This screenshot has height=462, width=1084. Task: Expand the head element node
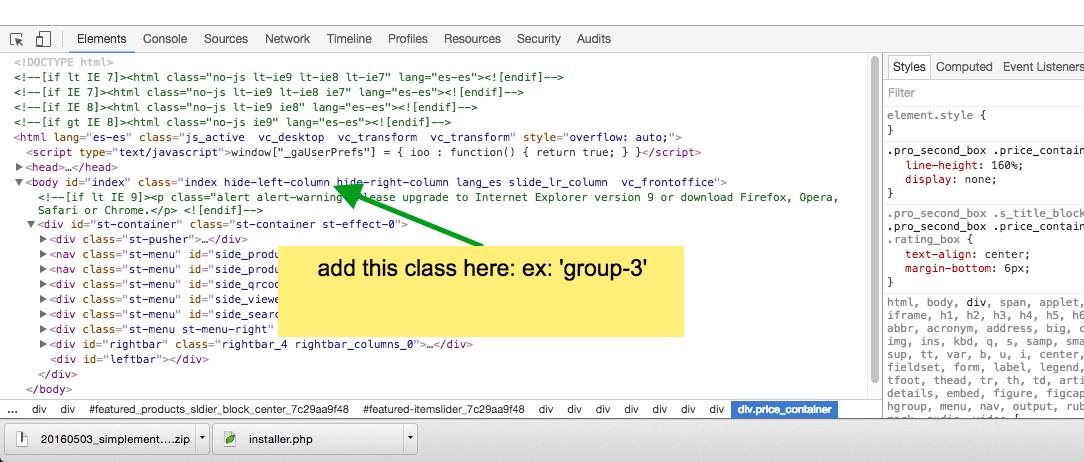19,167
